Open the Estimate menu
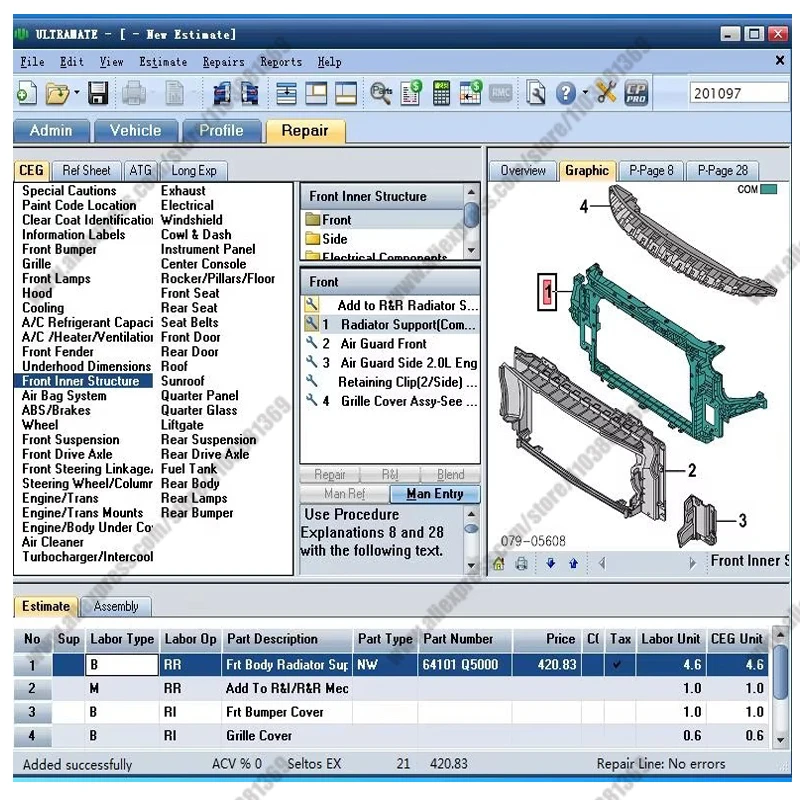This screenshot has height=800, width=800. click(x=163, y=62)
